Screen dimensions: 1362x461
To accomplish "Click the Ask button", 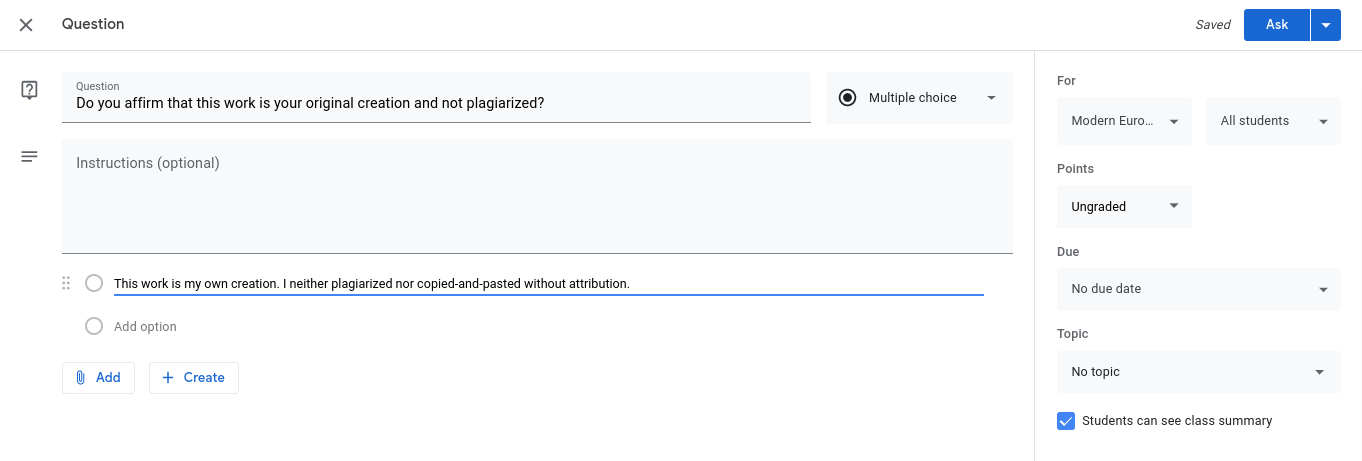I will pos(1277,25).
